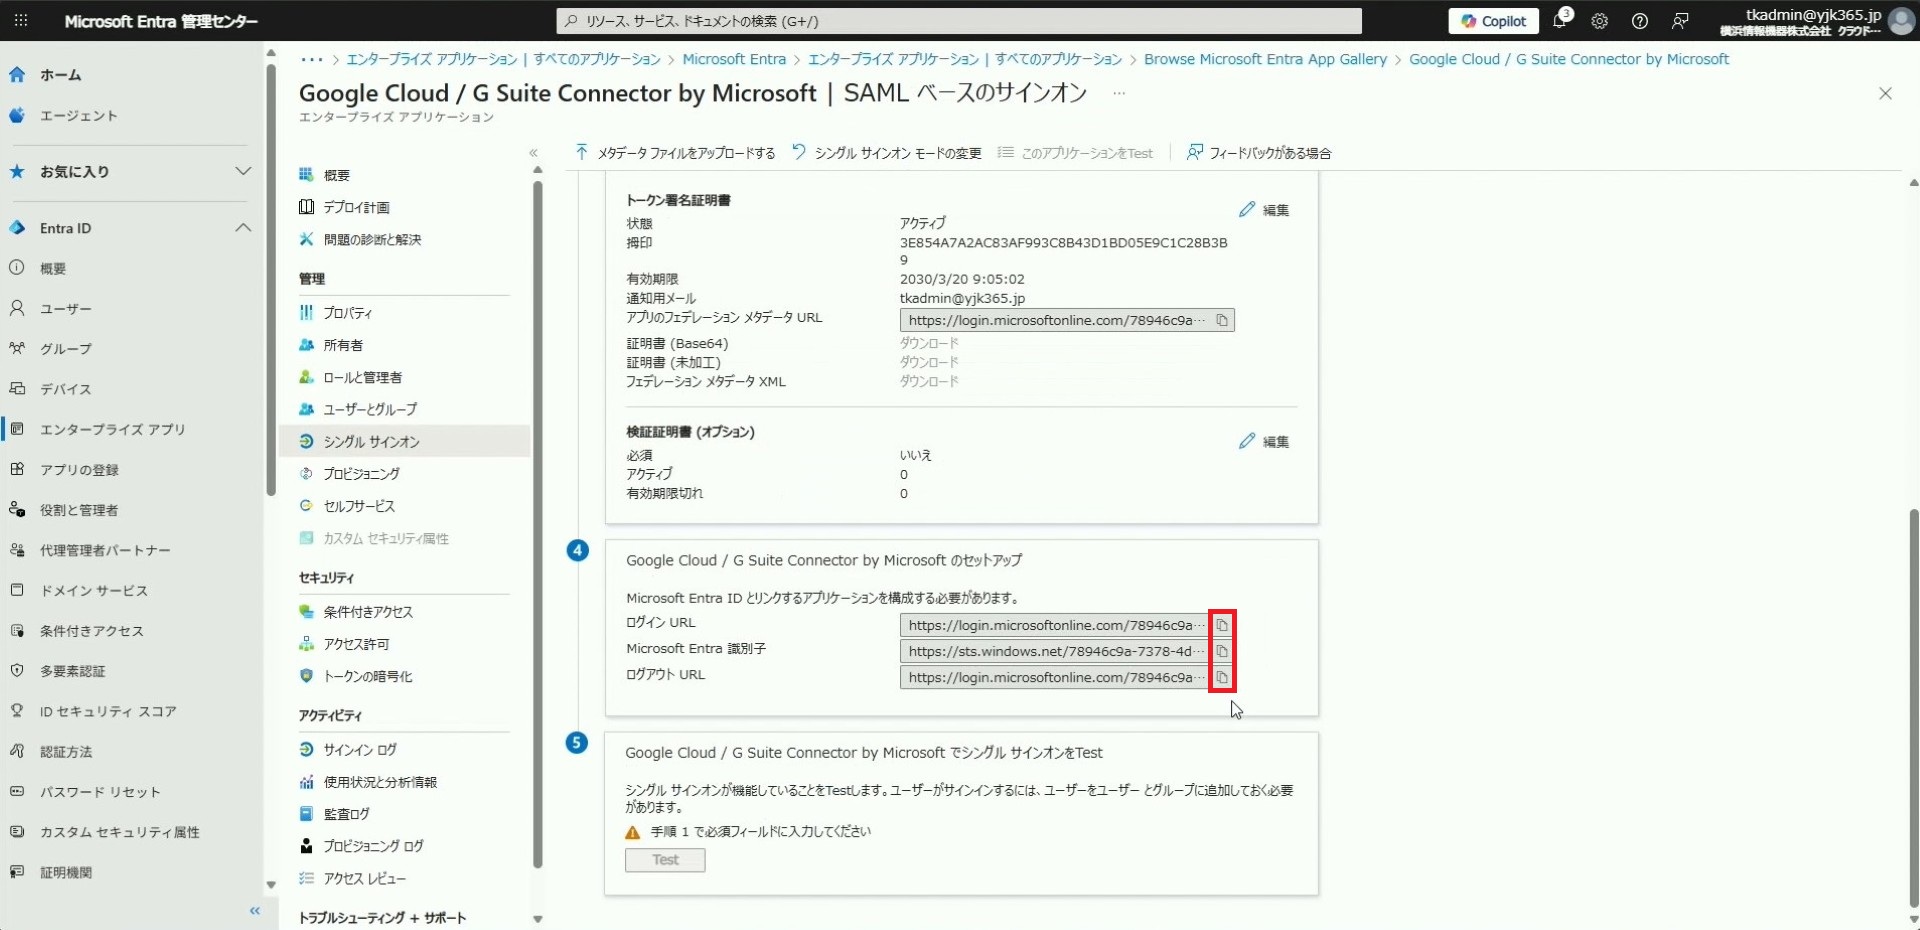Open notifications bell icon
This screenshot has height=930, width=1920.
(x=1559, y=21)
